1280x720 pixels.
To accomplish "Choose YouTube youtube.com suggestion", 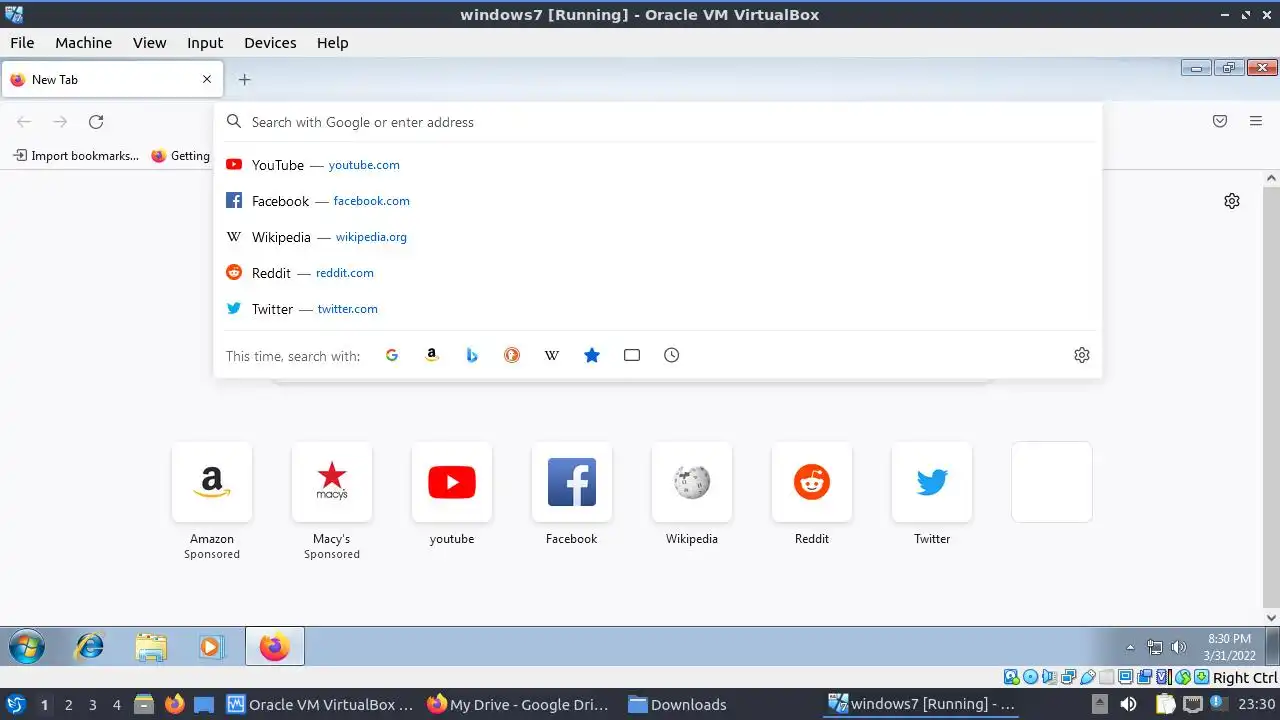I will [x=658, y=165].
